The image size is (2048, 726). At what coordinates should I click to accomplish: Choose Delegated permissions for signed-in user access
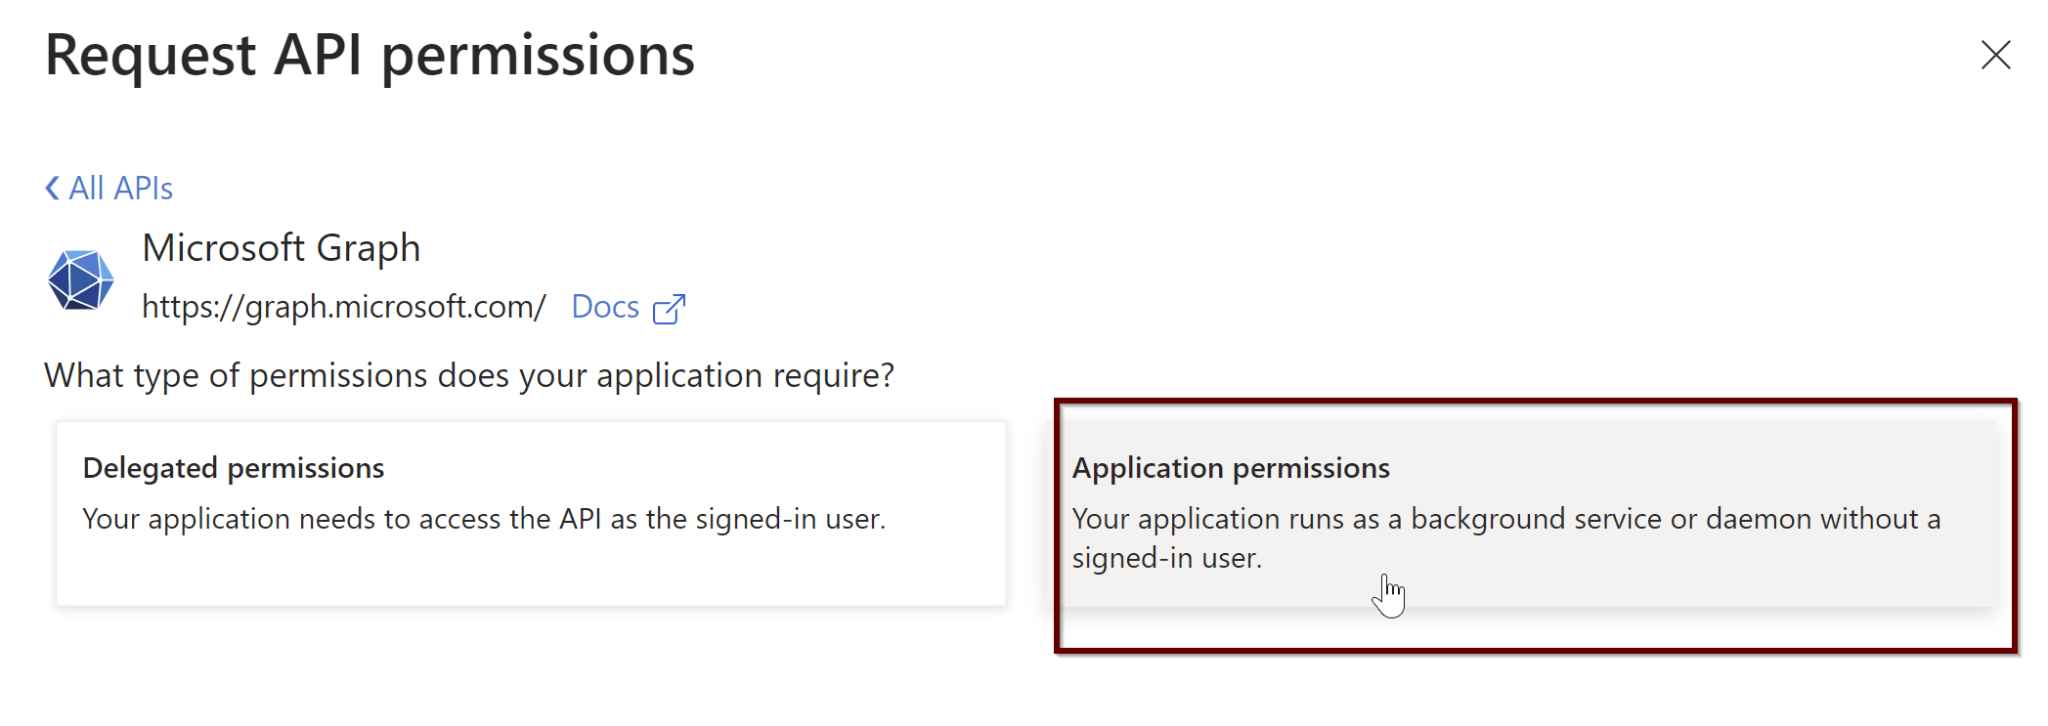coord(530,510)
